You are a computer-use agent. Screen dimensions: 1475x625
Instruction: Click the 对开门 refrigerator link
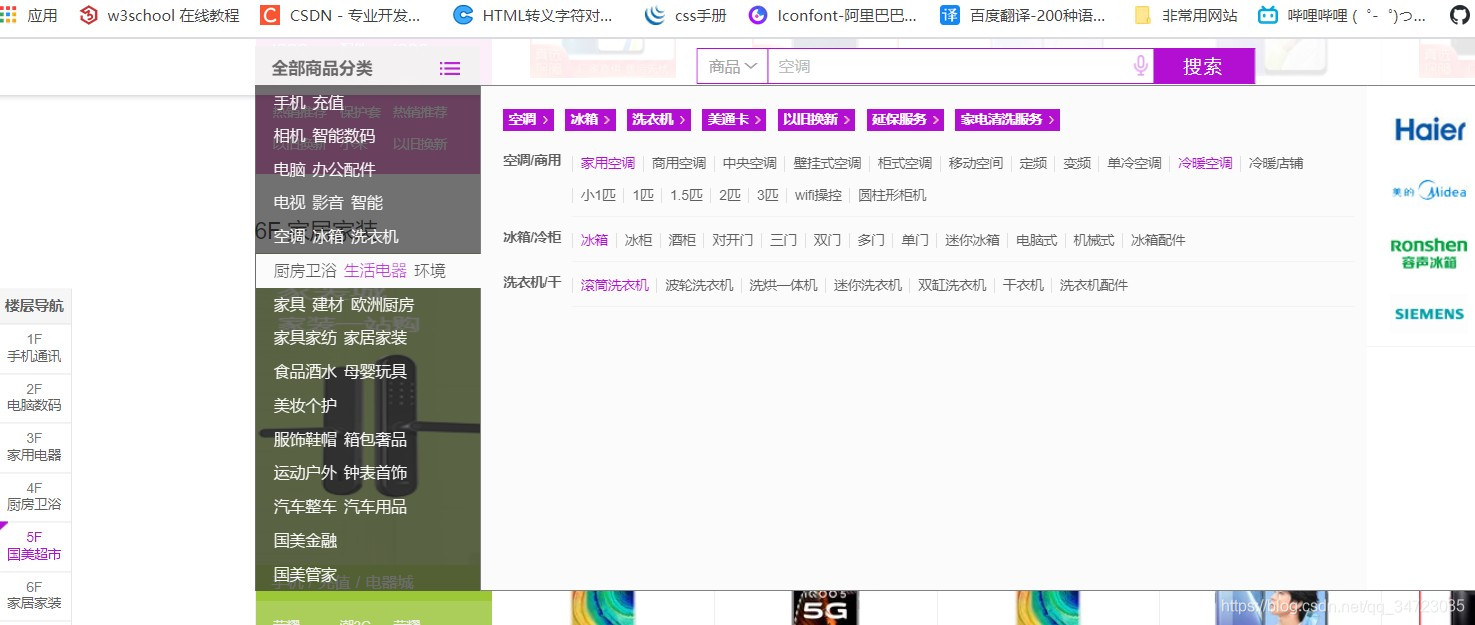point(733,240)
